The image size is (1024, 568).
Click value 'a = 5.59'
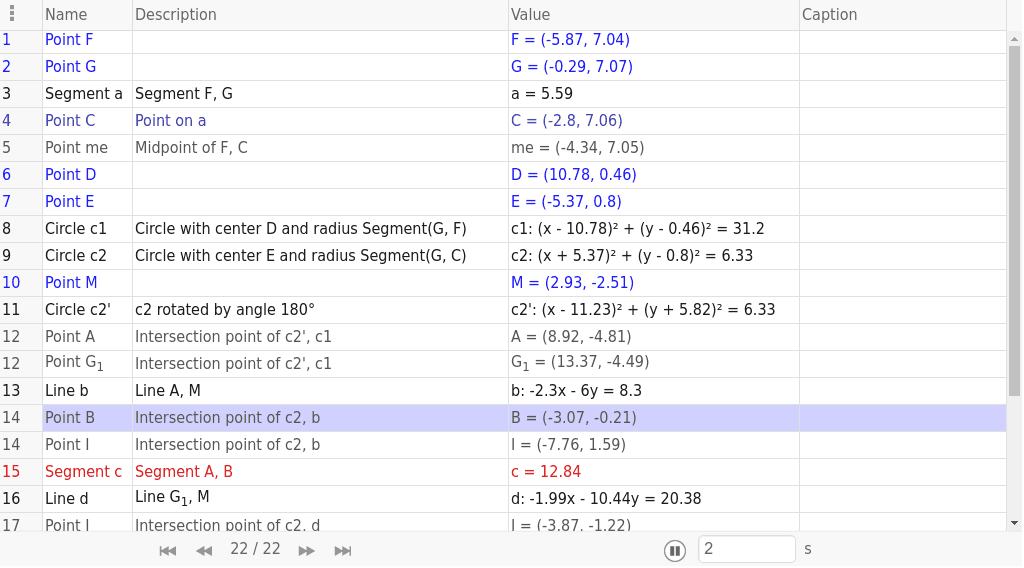pyautogui.click(x=541, y=94)
